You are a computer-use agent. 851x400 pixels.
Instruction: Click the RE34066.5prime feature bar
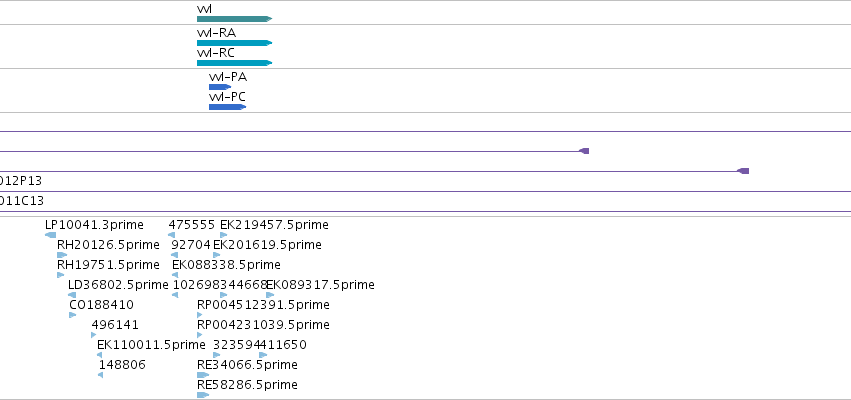pyautogui.click(x=203, y=375)
